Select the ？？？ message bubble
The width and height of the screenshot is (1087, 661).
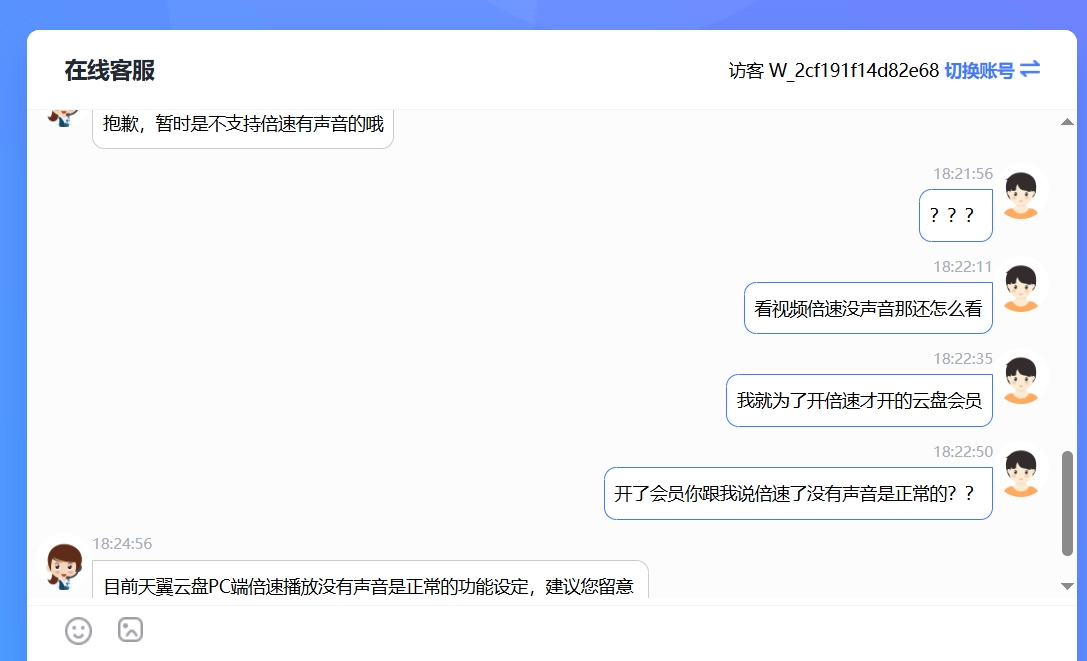point(955,215)
